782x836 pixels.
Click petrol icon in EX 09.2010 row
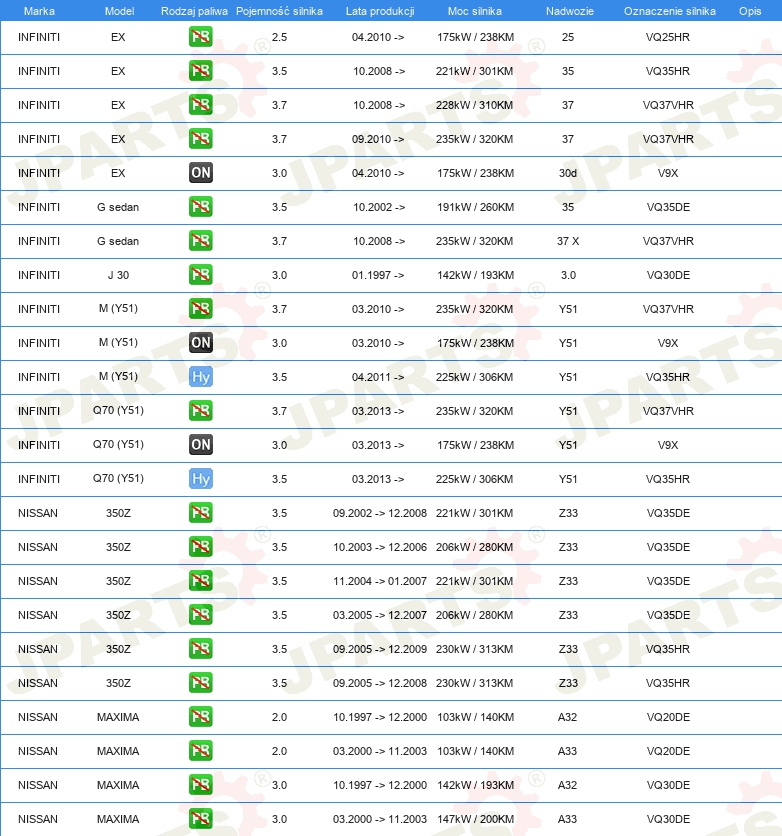(200, 139)
